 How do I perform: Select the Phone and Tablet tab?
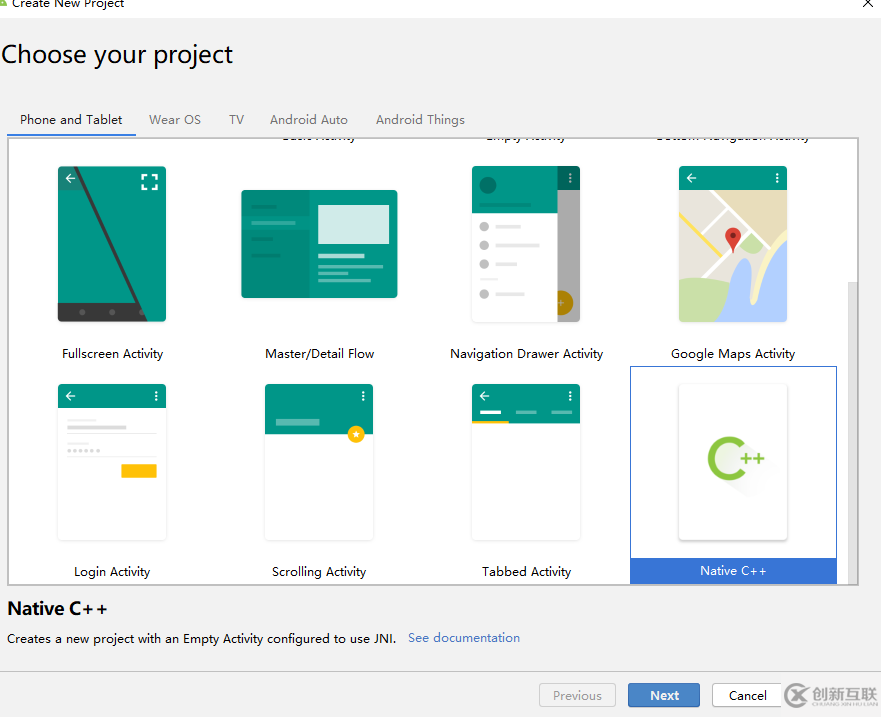(x=71, y=120)
